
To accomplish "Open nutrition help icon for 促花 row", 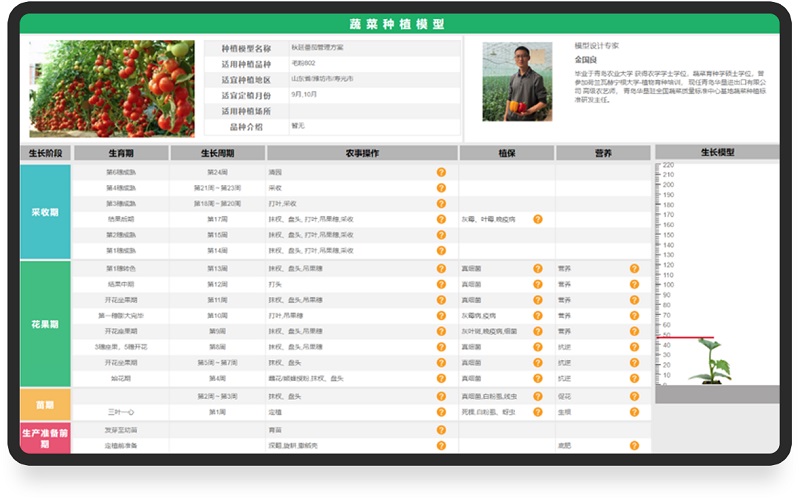I will [634, 396].
